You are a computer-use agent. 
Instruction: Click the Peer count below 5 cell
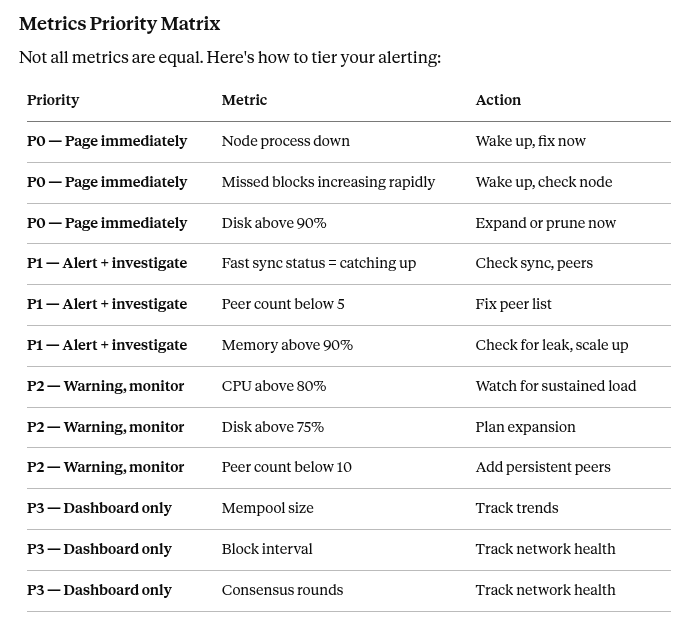pos(283,304)
